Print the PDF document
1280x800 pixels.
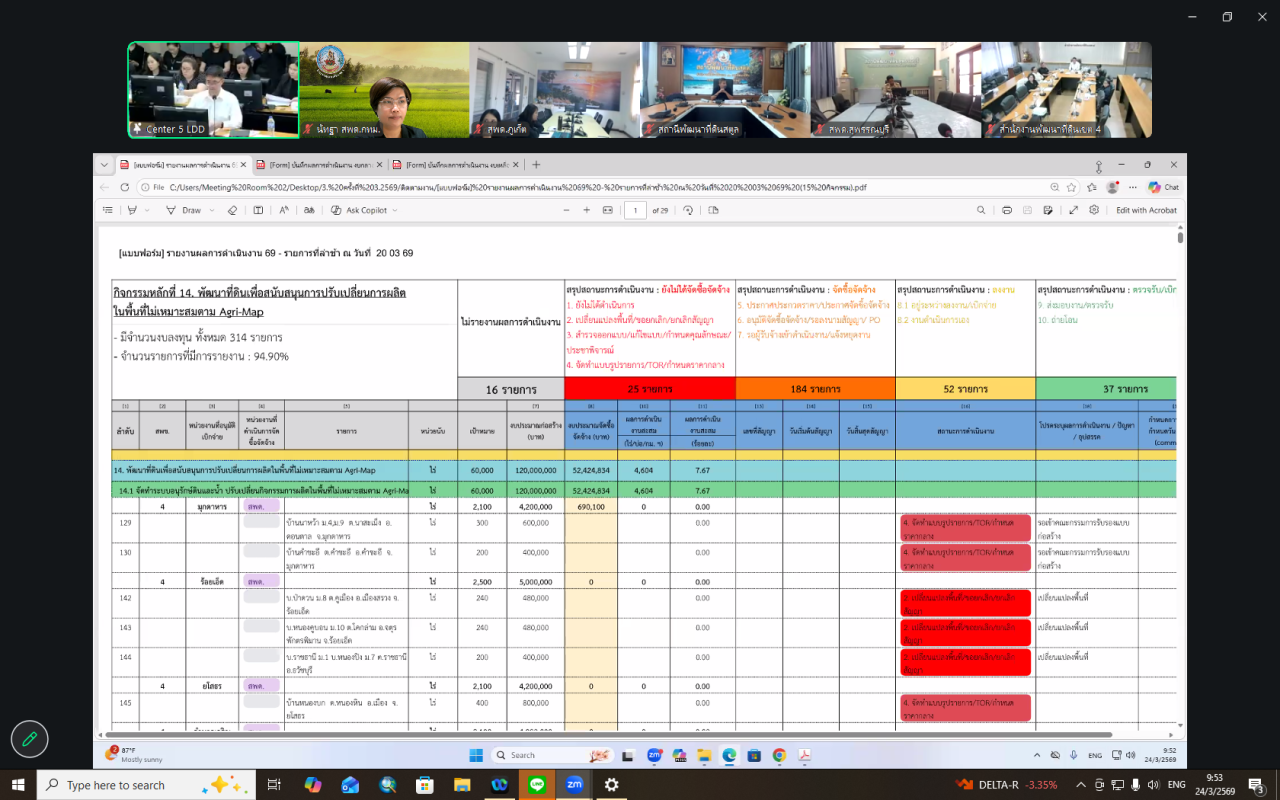(x=1007, y=210)
